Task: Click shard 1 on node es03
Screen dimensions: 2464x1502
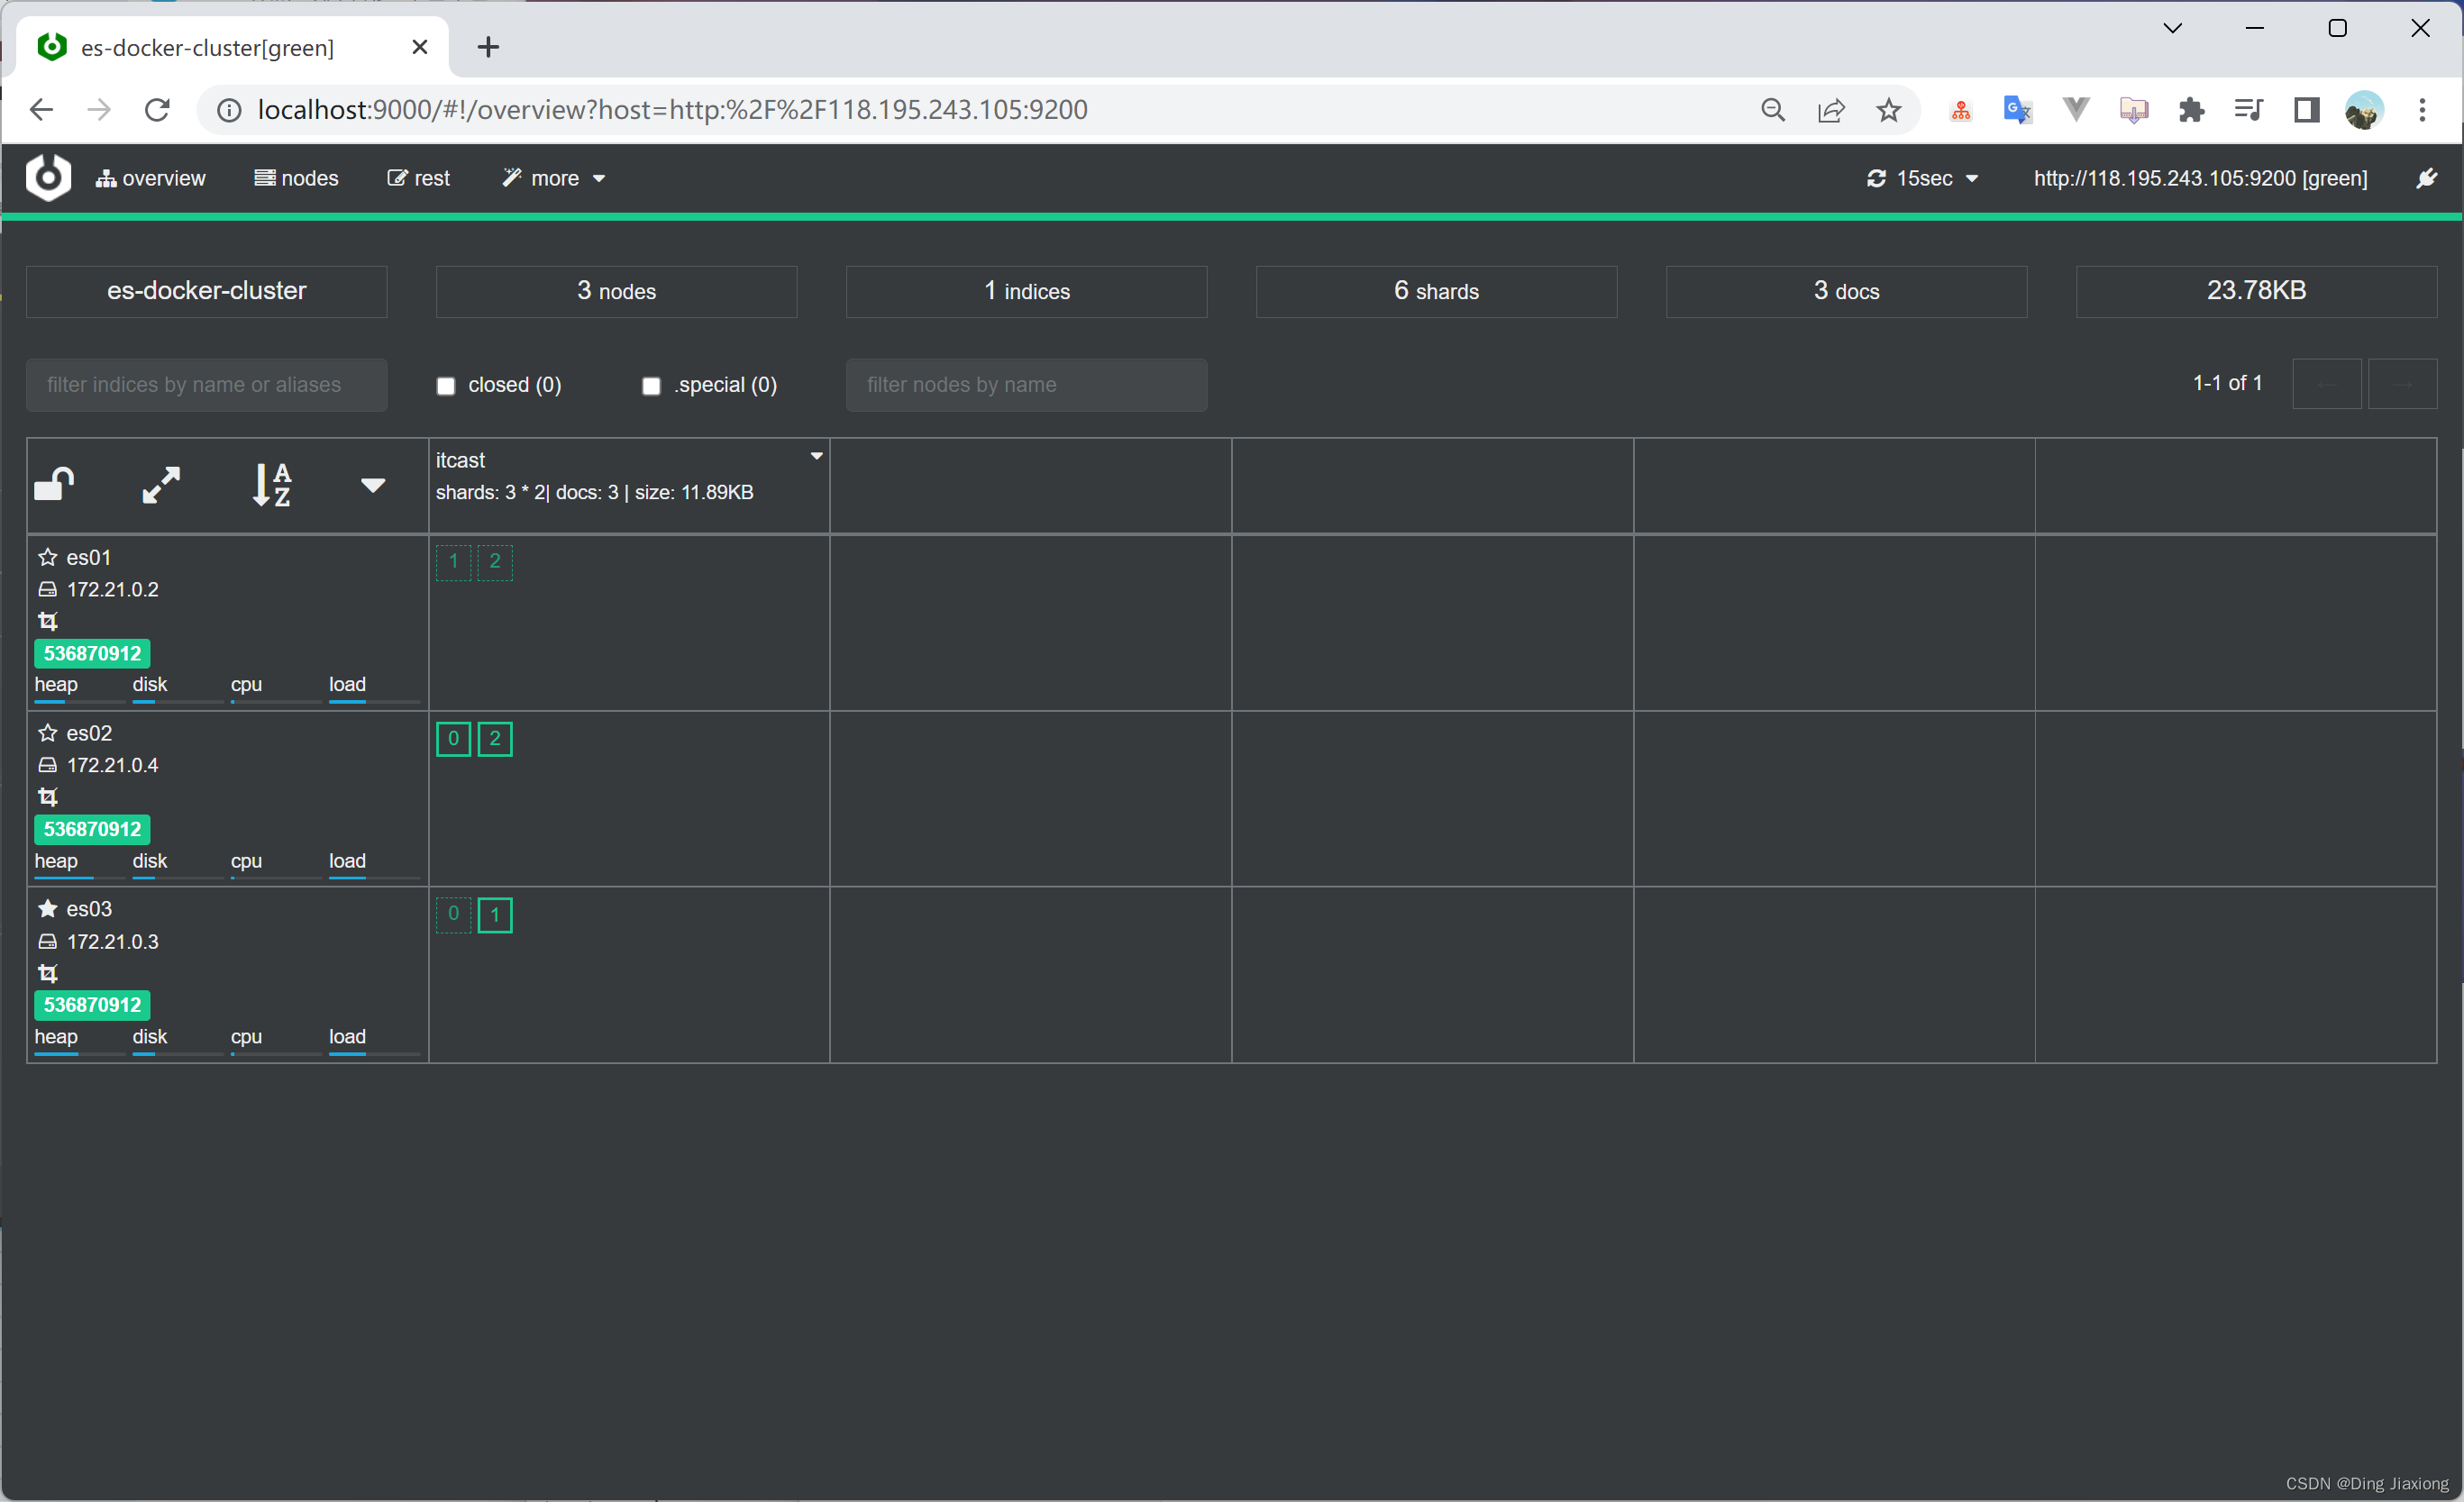Action: 495,915
